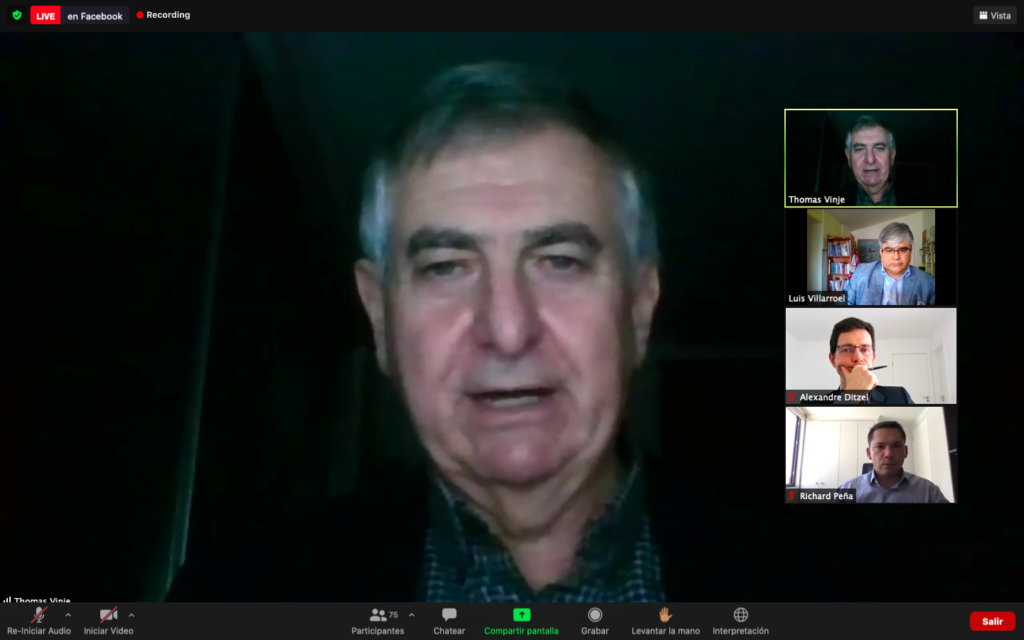The width and height of the screenshot is (1024, 640).
Task: Expand video options arrow beside camera
Action: point(131,615)
